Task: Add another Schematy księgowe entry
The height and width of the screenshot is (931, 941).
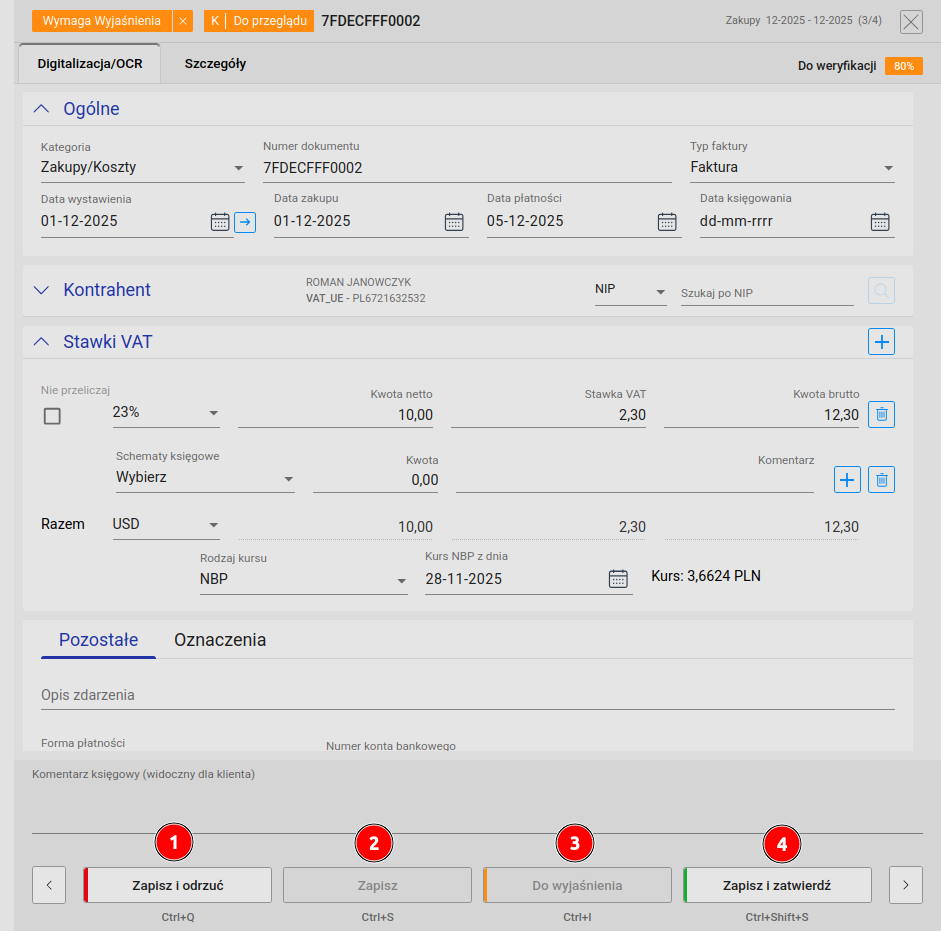Action: tap(847, 480)
